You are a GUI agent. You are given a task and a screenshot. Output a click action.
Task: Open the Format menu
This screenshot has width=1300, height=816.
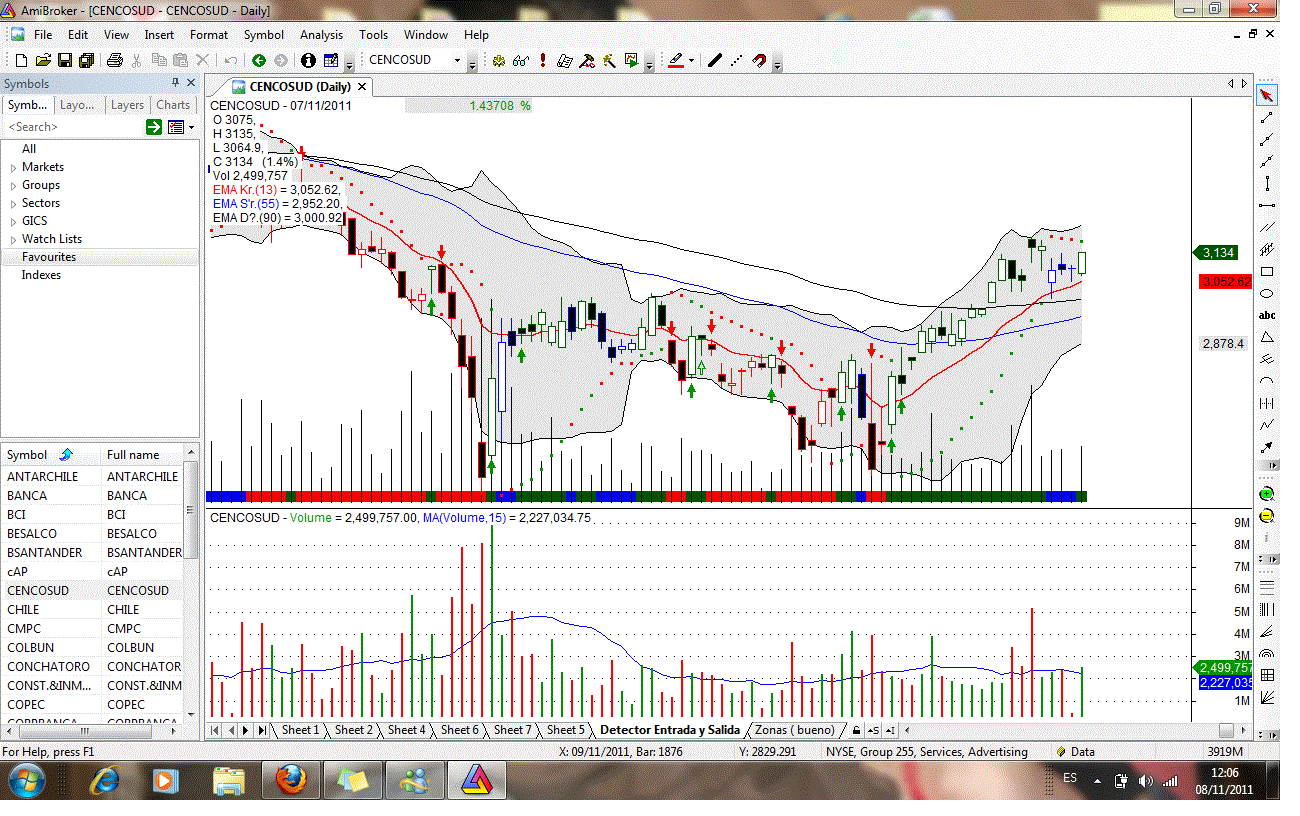pos(209,35)
